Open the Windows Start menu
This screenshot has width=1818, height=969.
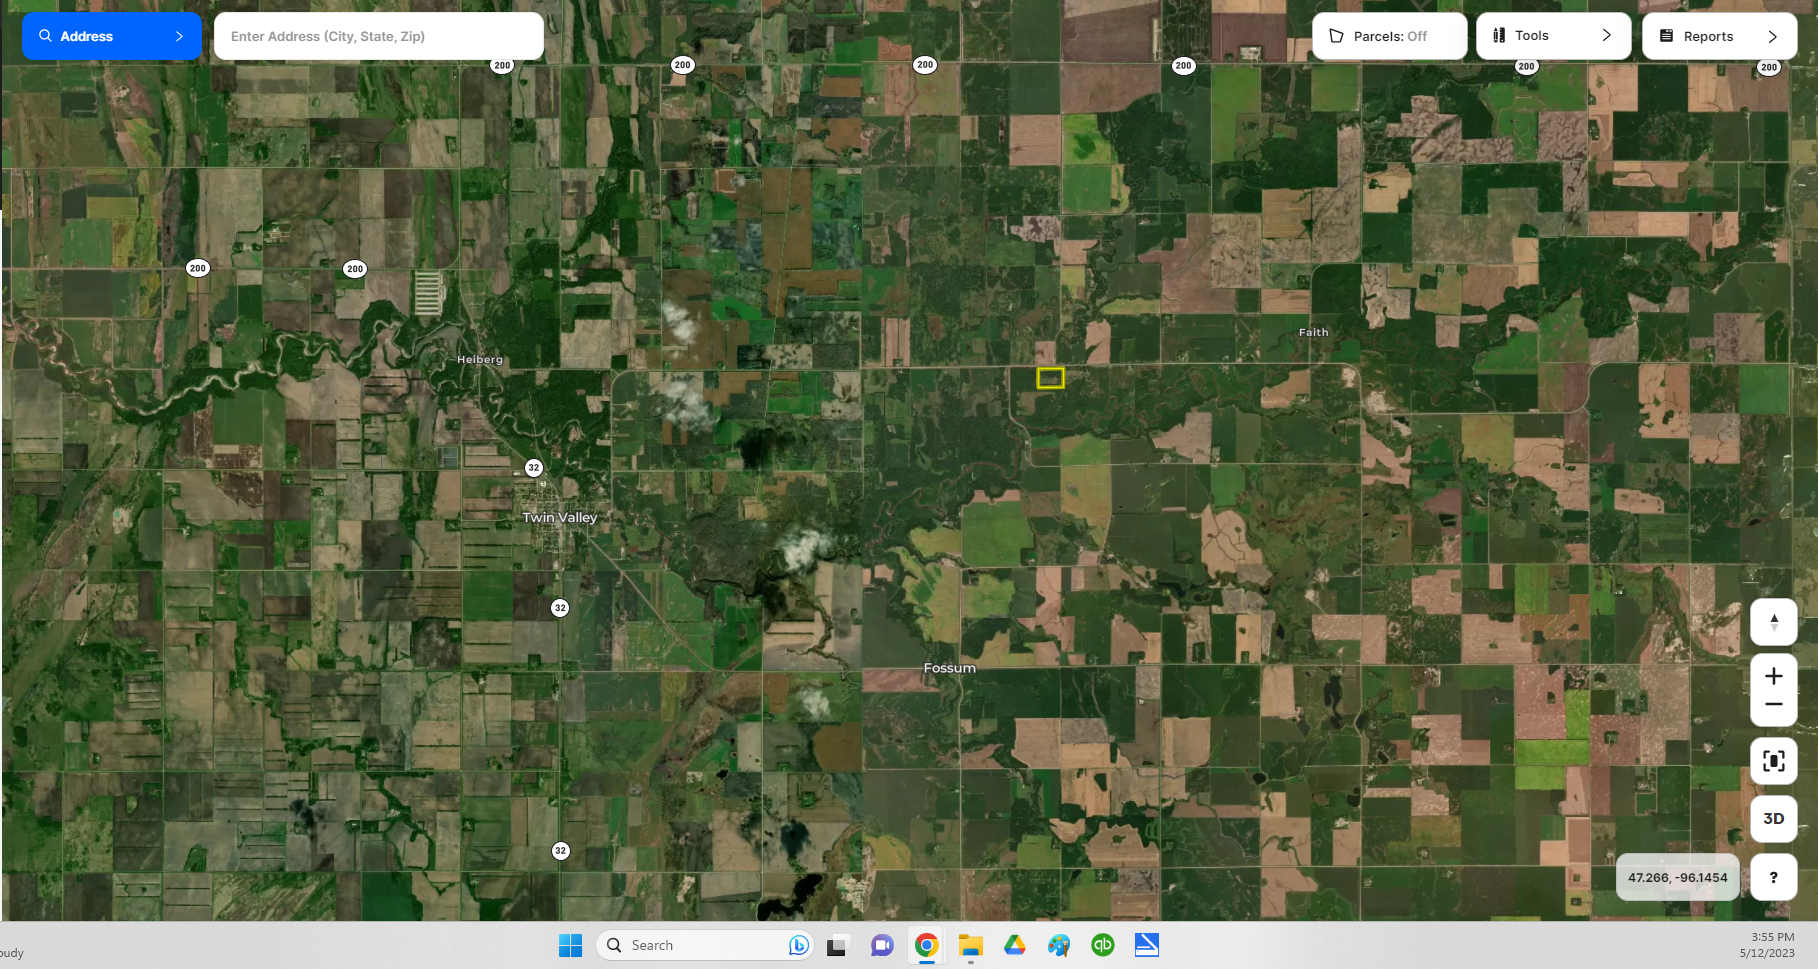coord(570,945)
